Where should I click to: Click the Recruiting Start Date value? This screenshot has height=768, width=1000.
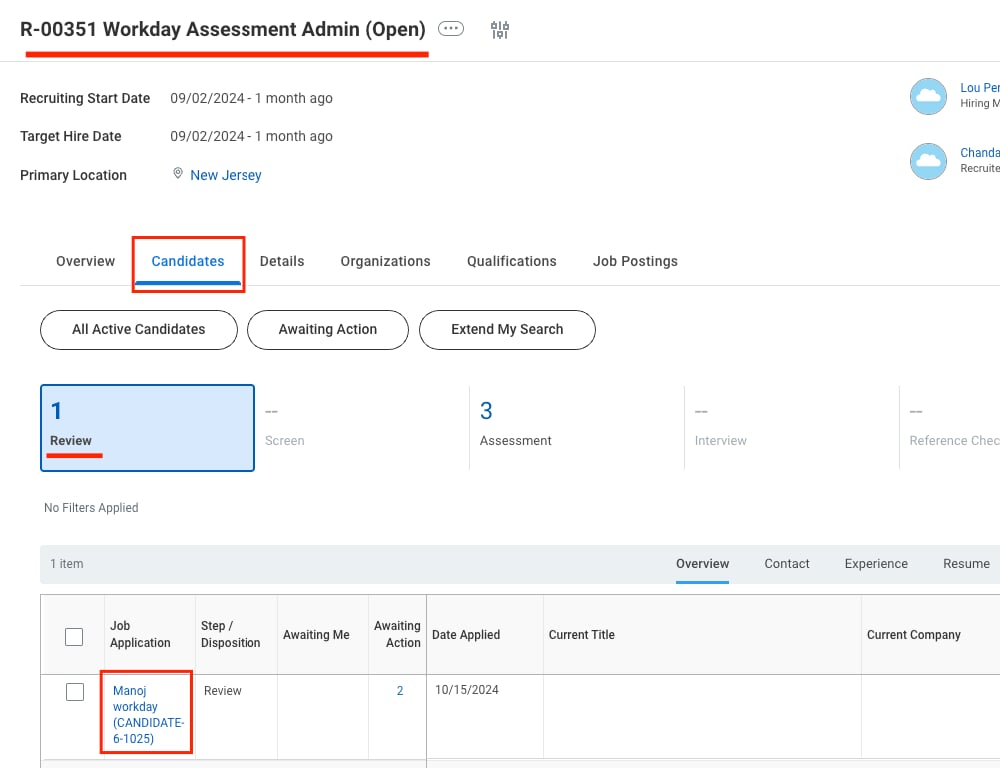click(x=251, y=98)
